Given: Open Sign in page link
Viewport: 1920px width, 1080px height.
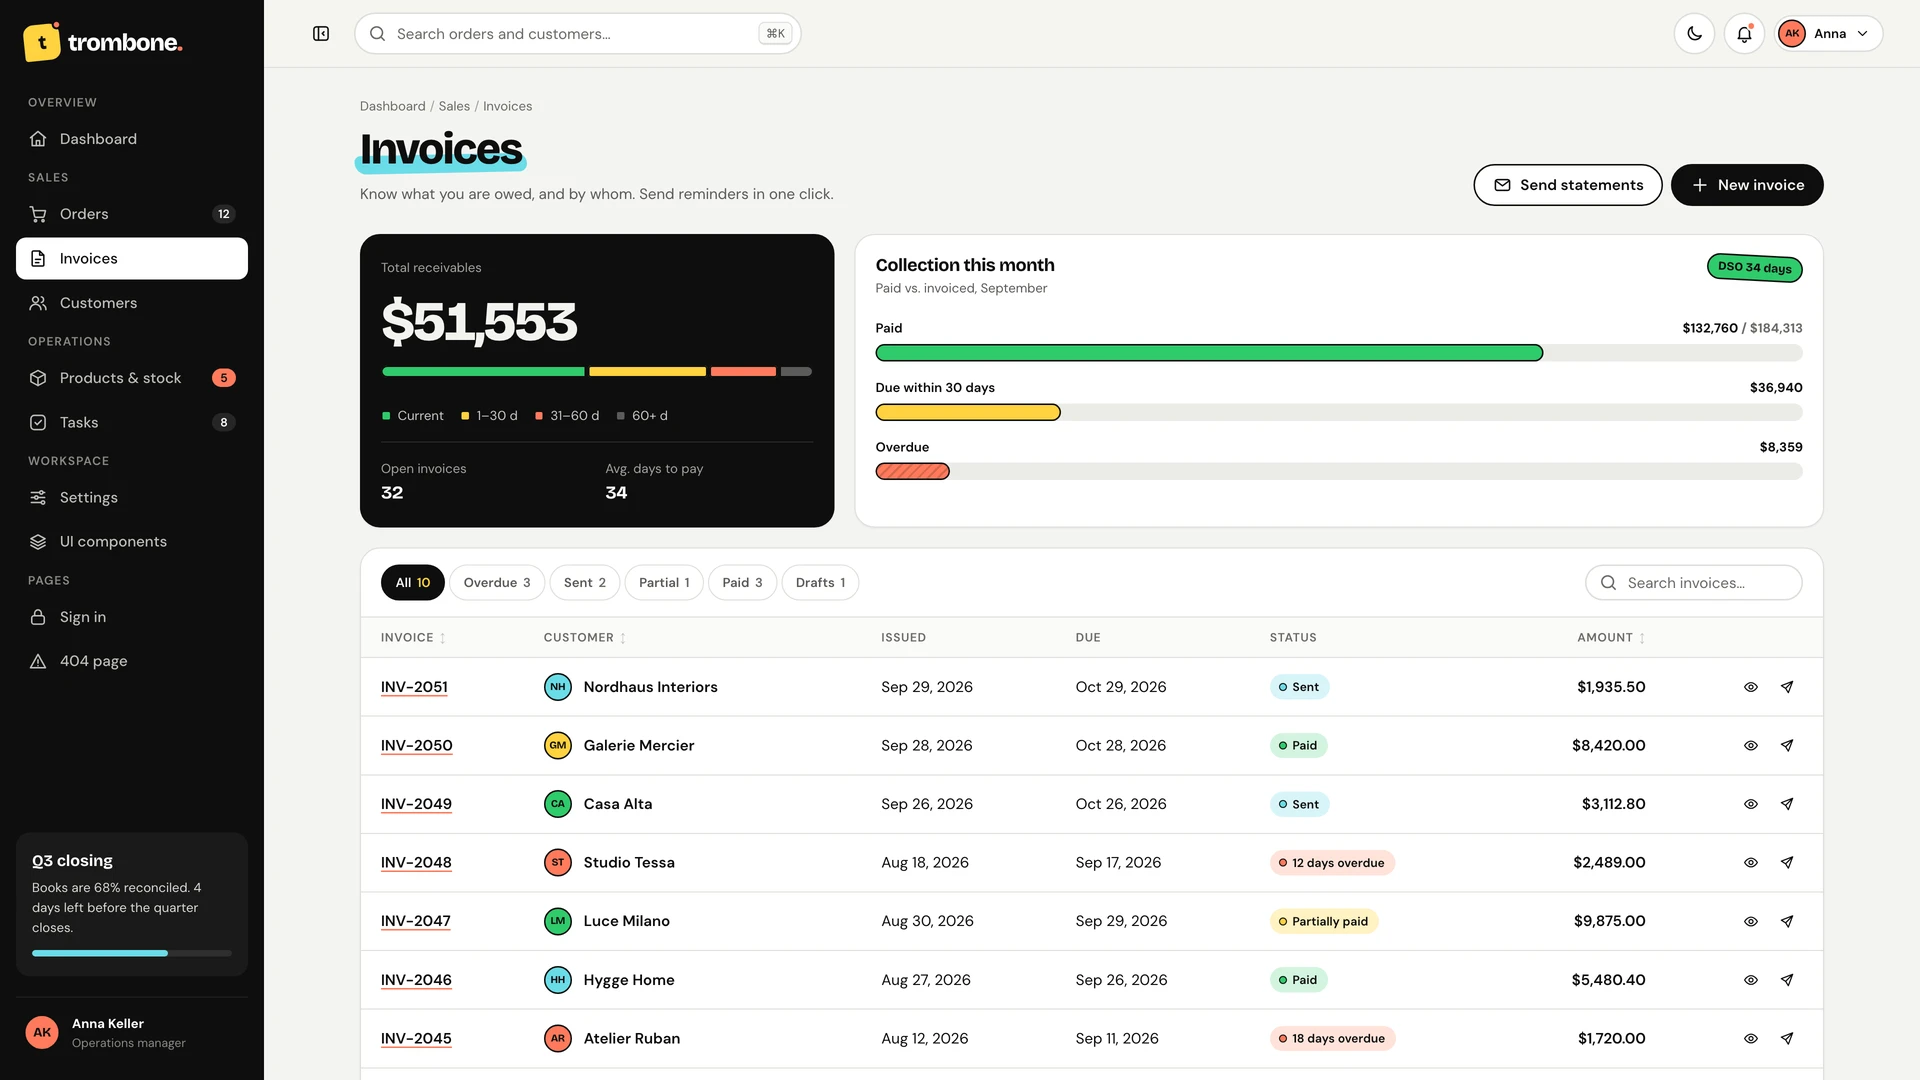Looking at the screenshot, I should click(x=132, y=617).
